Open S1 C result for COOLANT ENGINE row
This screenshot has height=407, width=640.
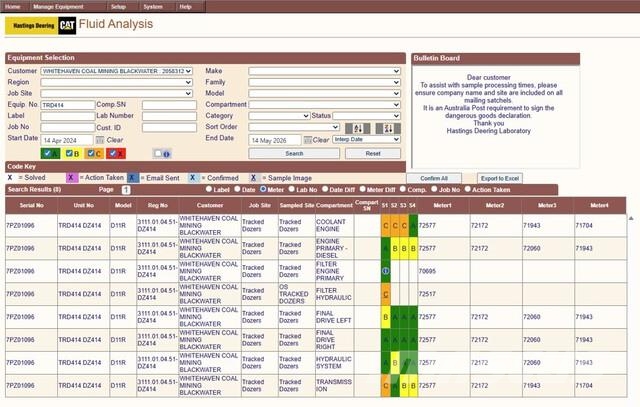386,225
